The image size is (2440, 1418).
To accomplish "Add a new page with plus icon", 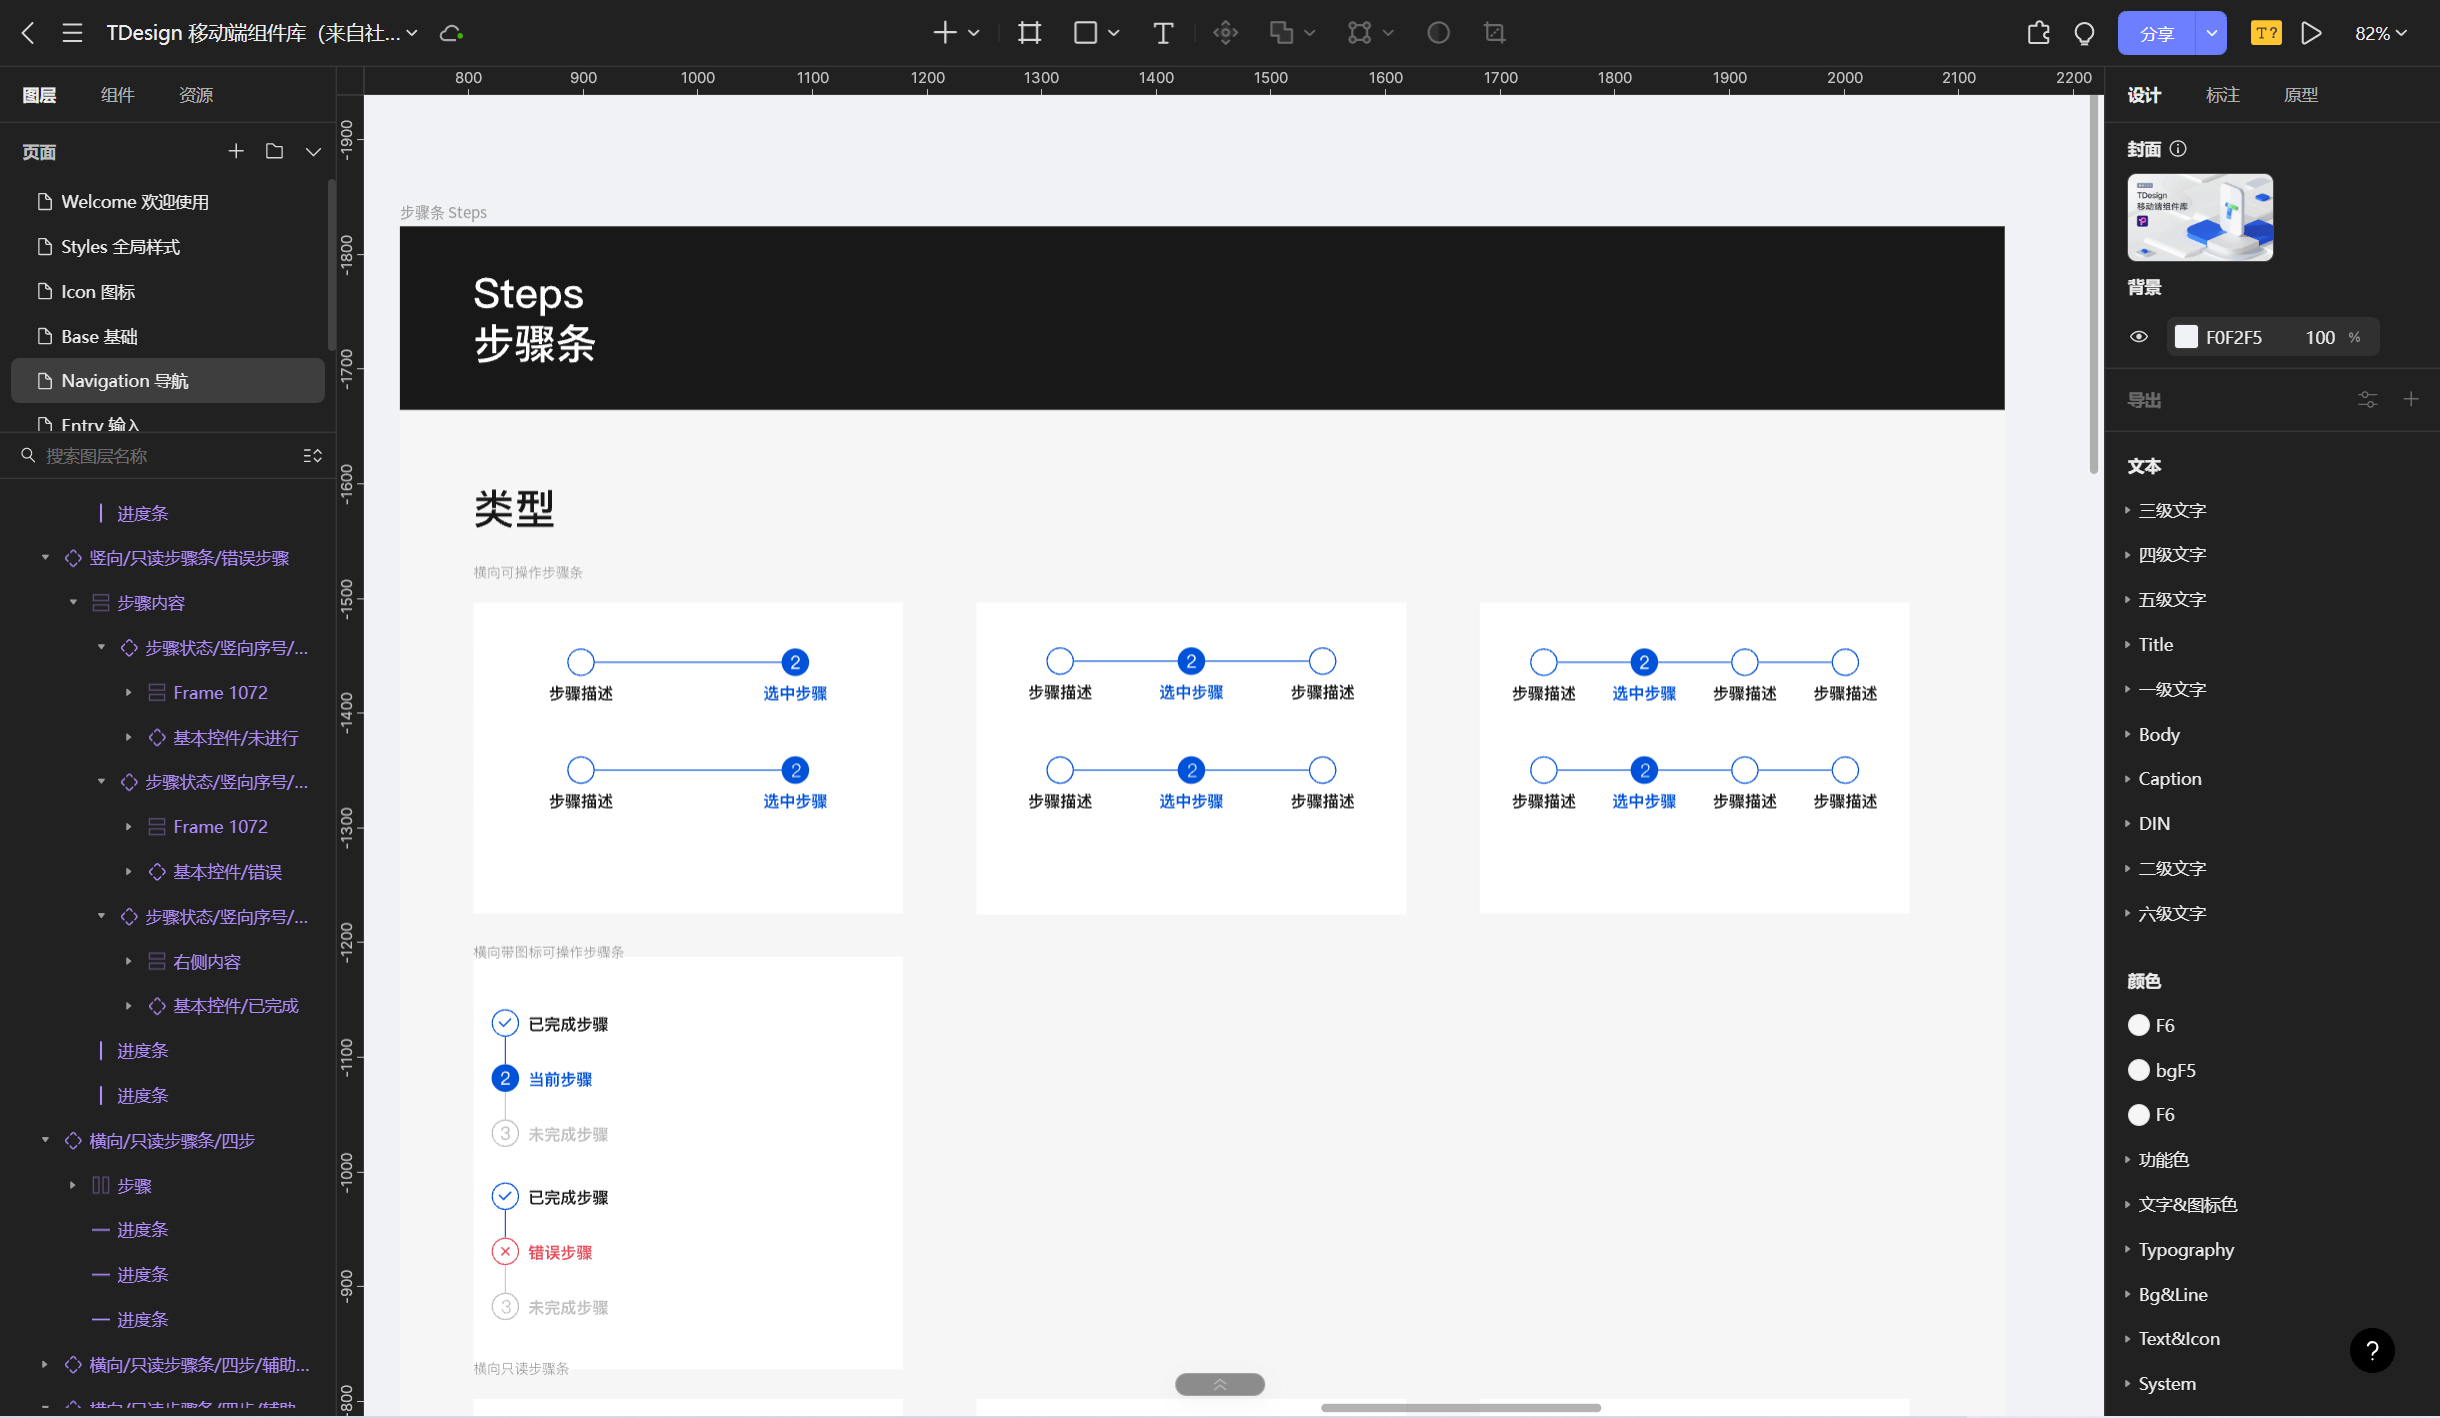I will coord(236,151).
